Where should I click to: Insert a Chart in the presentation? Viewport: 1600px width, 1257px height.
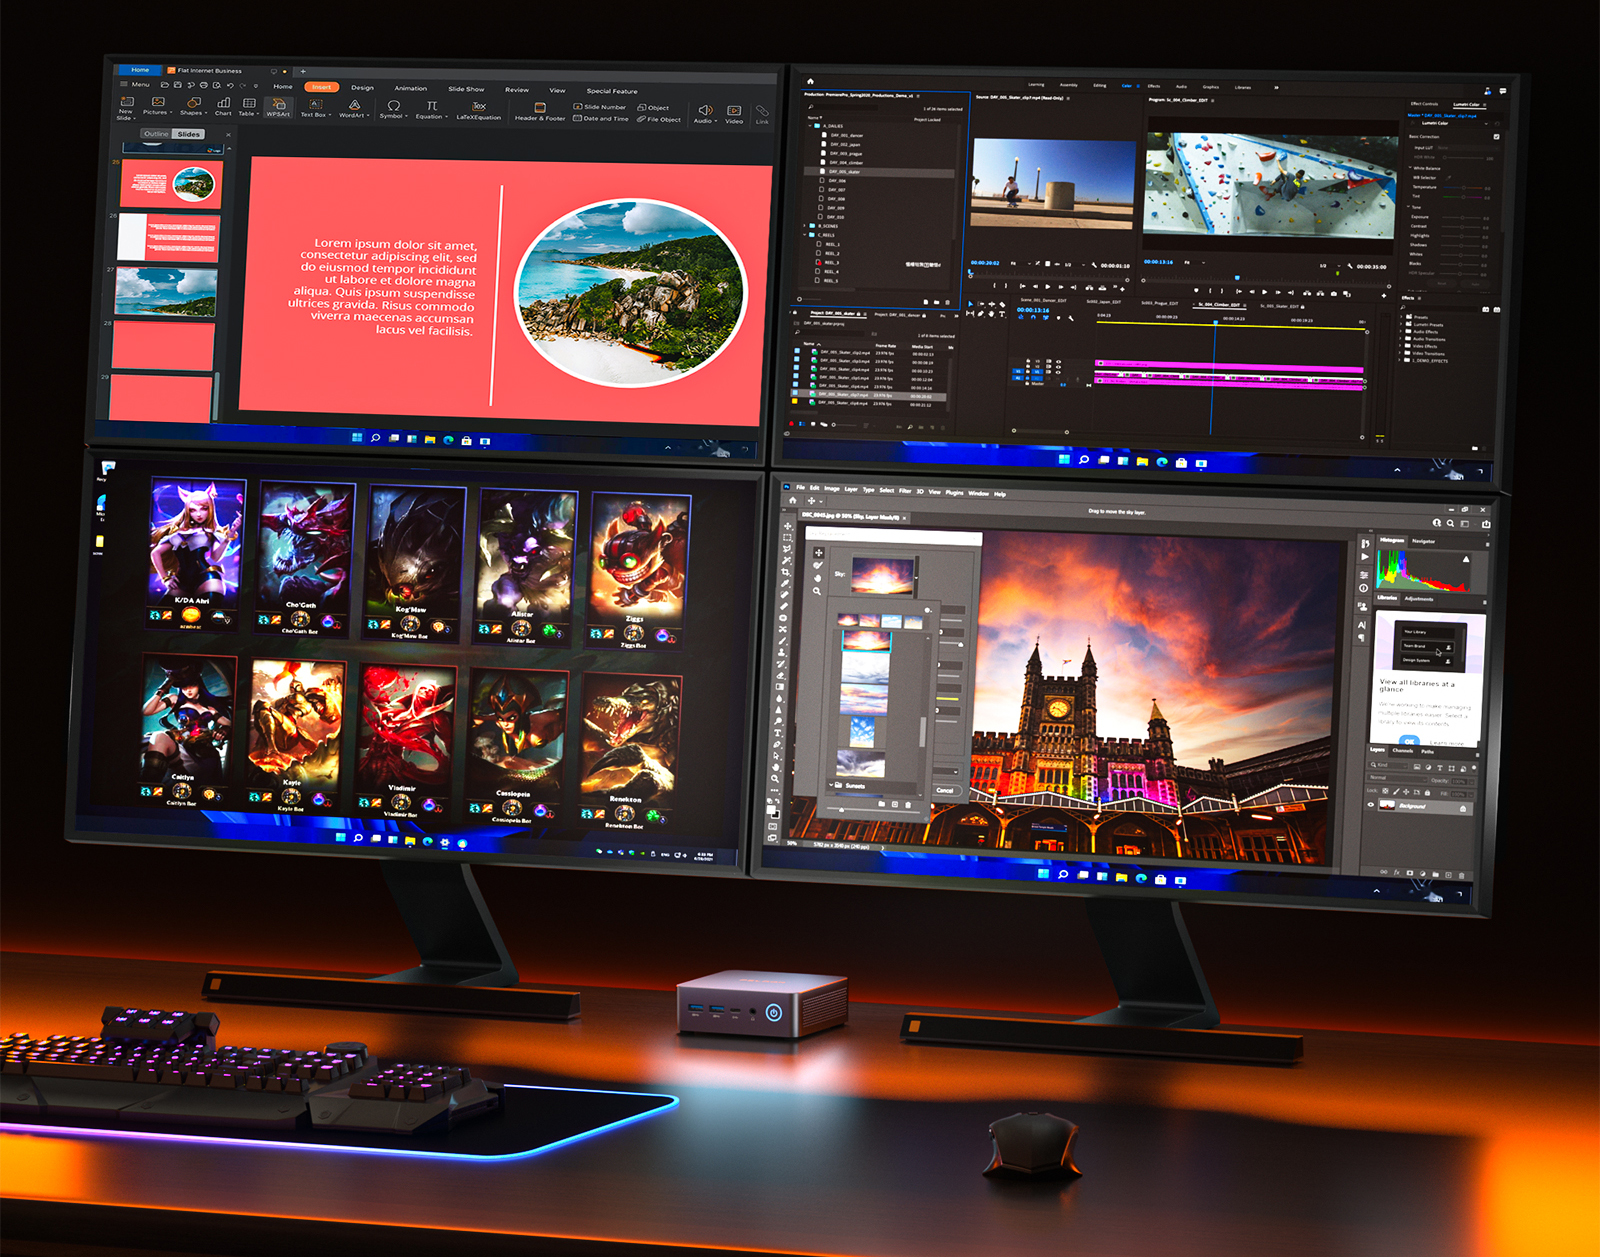[x=223, y=106]
